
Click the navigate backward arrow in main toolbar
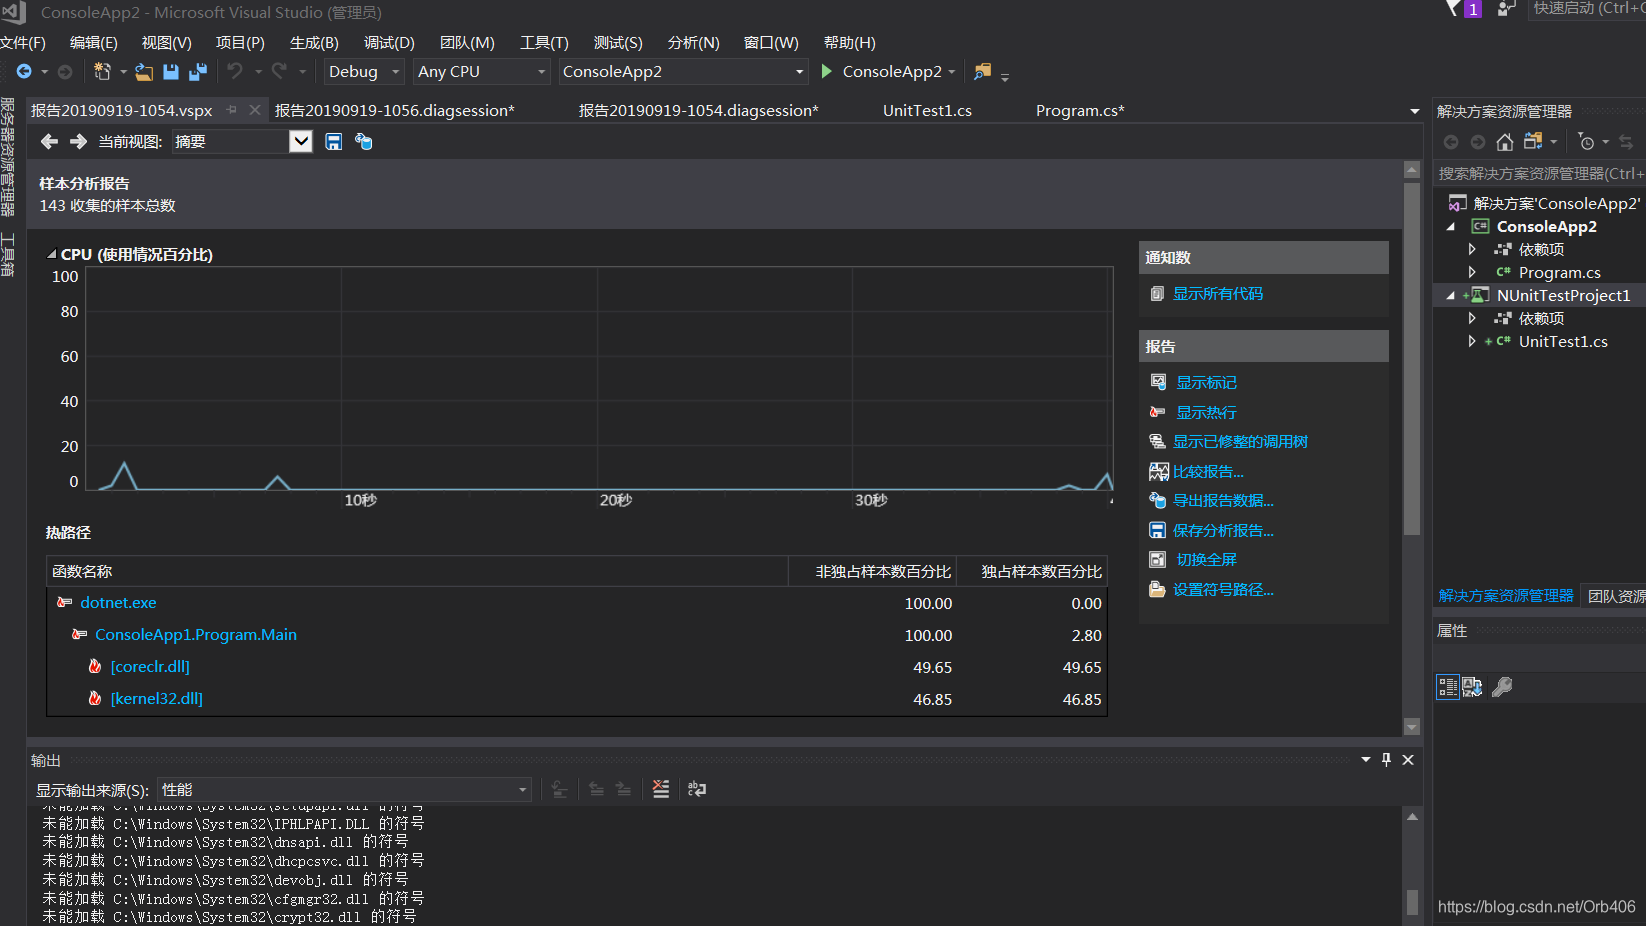coord(24,72)
